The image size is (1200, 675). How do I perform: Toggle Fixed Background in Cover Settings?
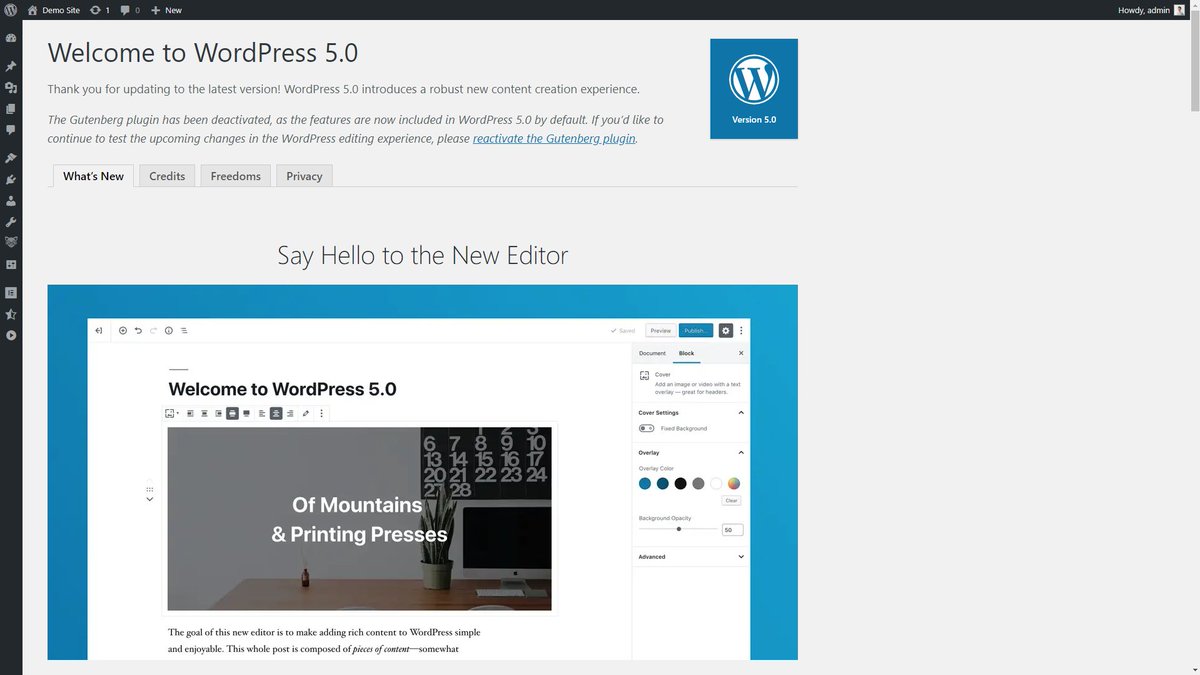coord(646,428)
